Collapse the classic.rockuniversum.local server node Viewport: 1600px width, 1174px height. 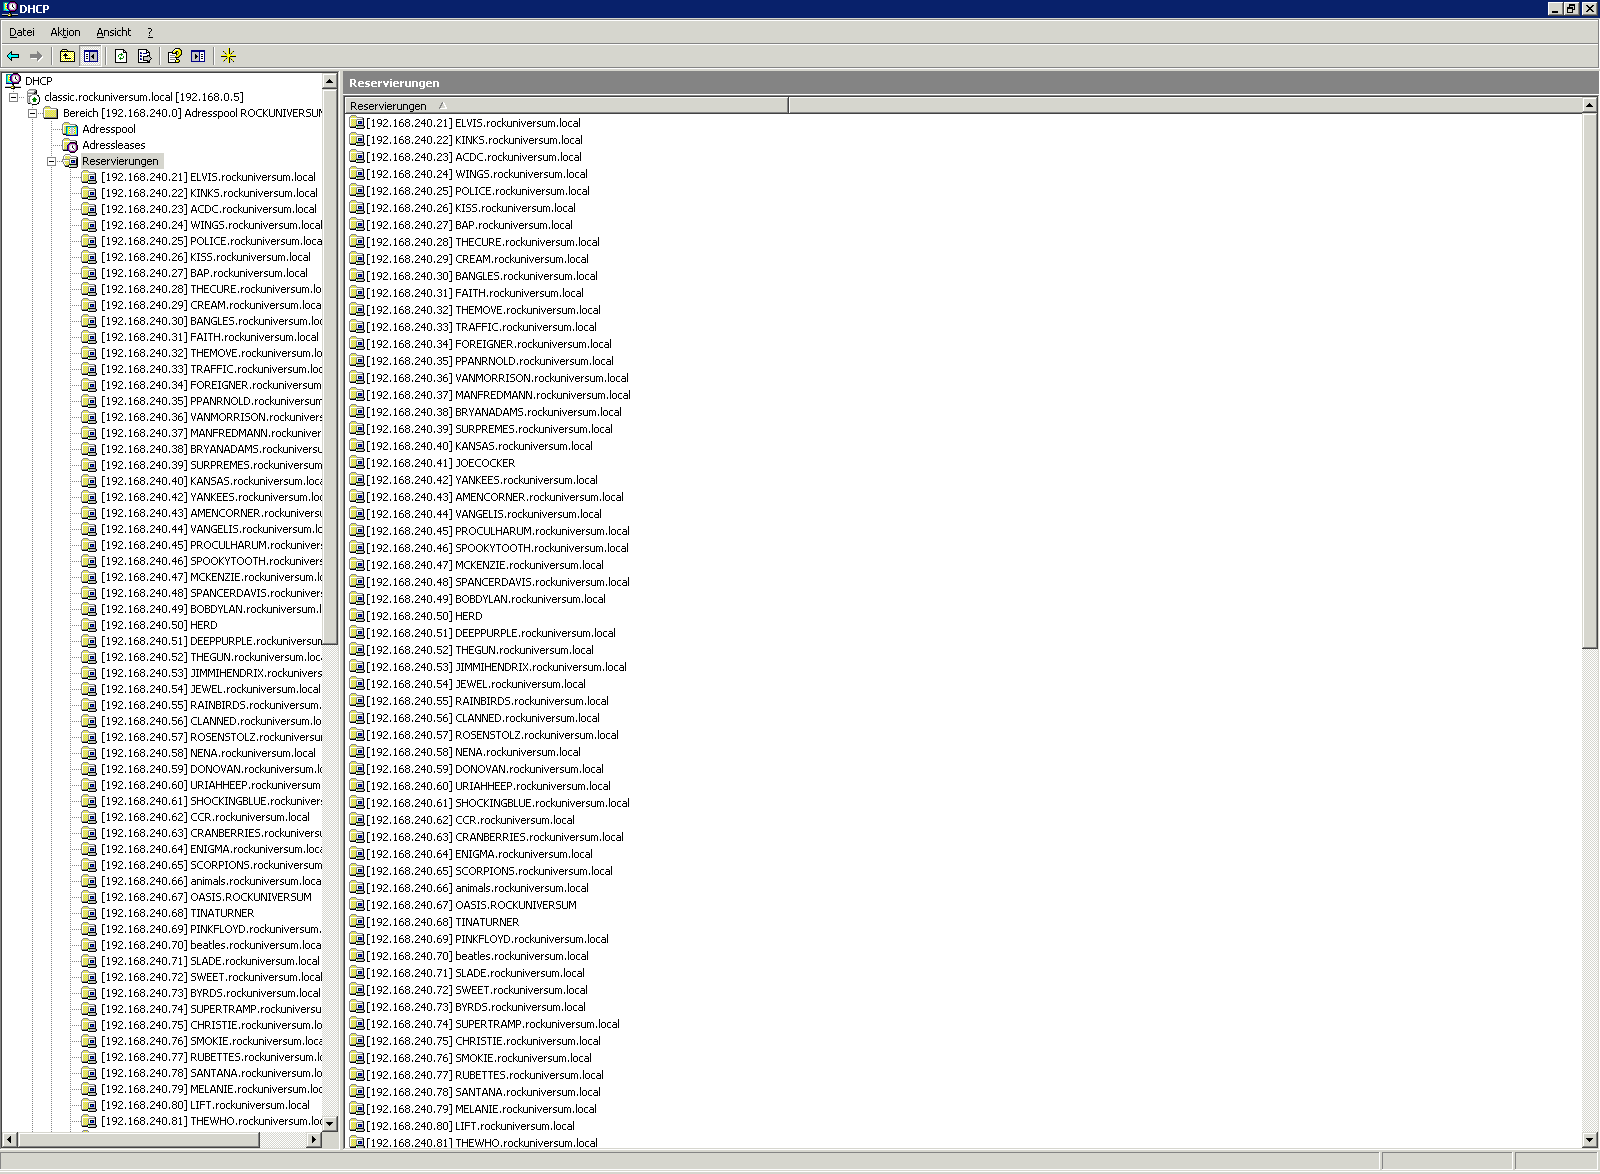click(13, 97)
